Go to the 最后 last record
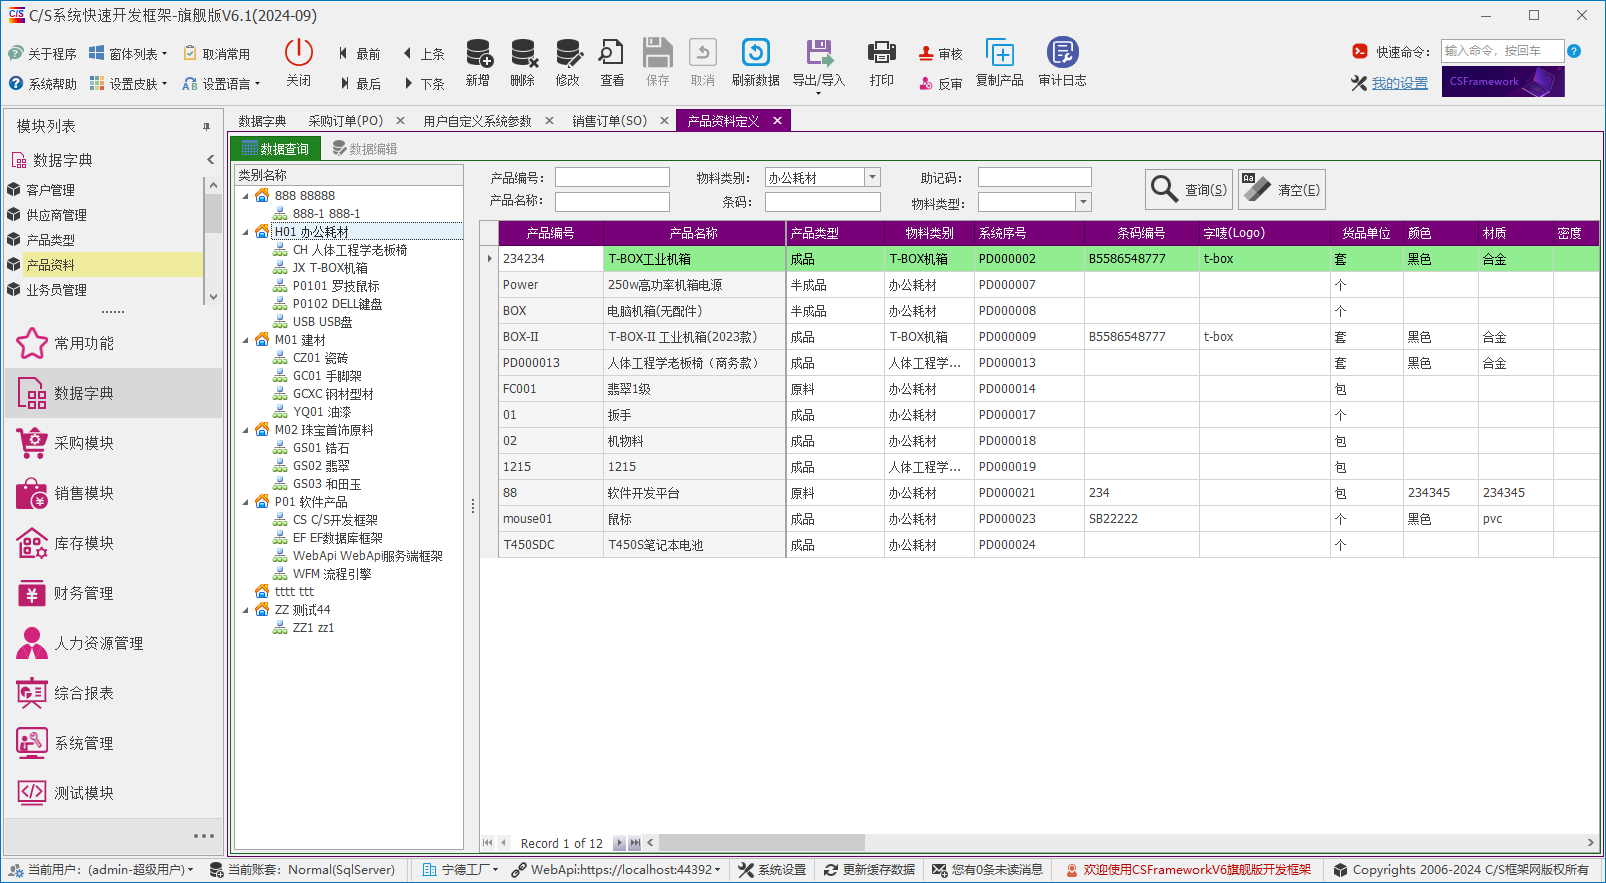The height and width of the screenshot is (883, 1606). point(358,84)
